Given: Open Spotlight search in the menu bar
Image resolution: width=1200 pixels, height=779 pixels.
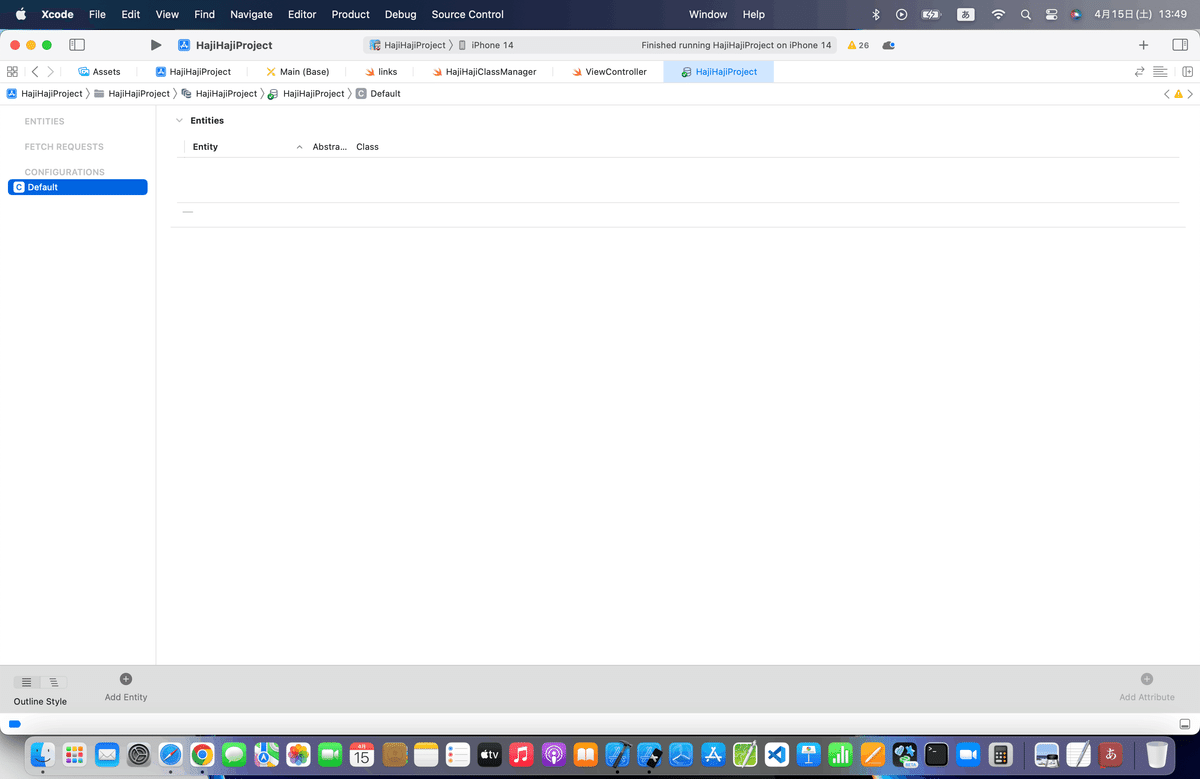Looking at the screenshot, I should coord(1025,14).
